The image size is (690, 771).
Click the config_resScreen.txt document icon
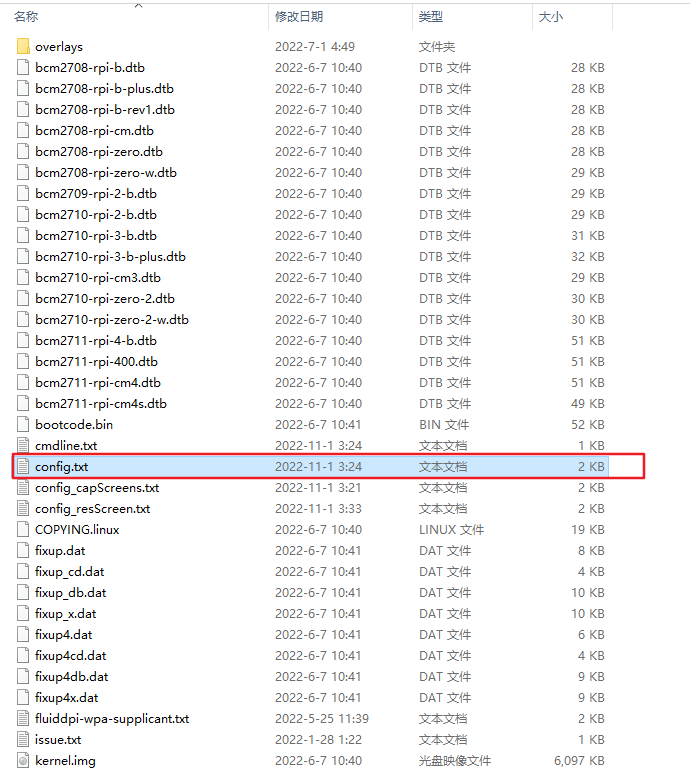(x=23, y=508)
